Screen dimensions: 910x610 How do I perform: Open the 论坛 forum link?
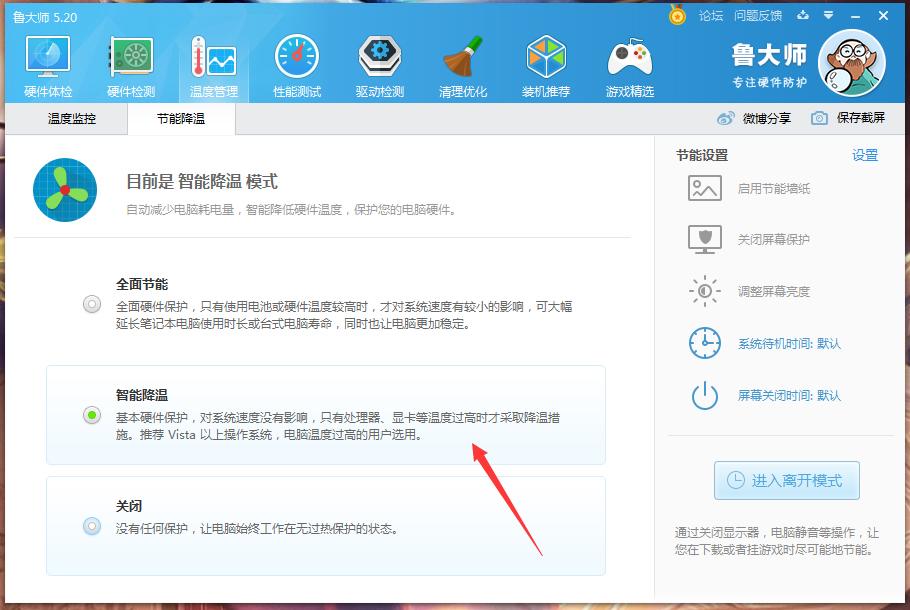711,16
